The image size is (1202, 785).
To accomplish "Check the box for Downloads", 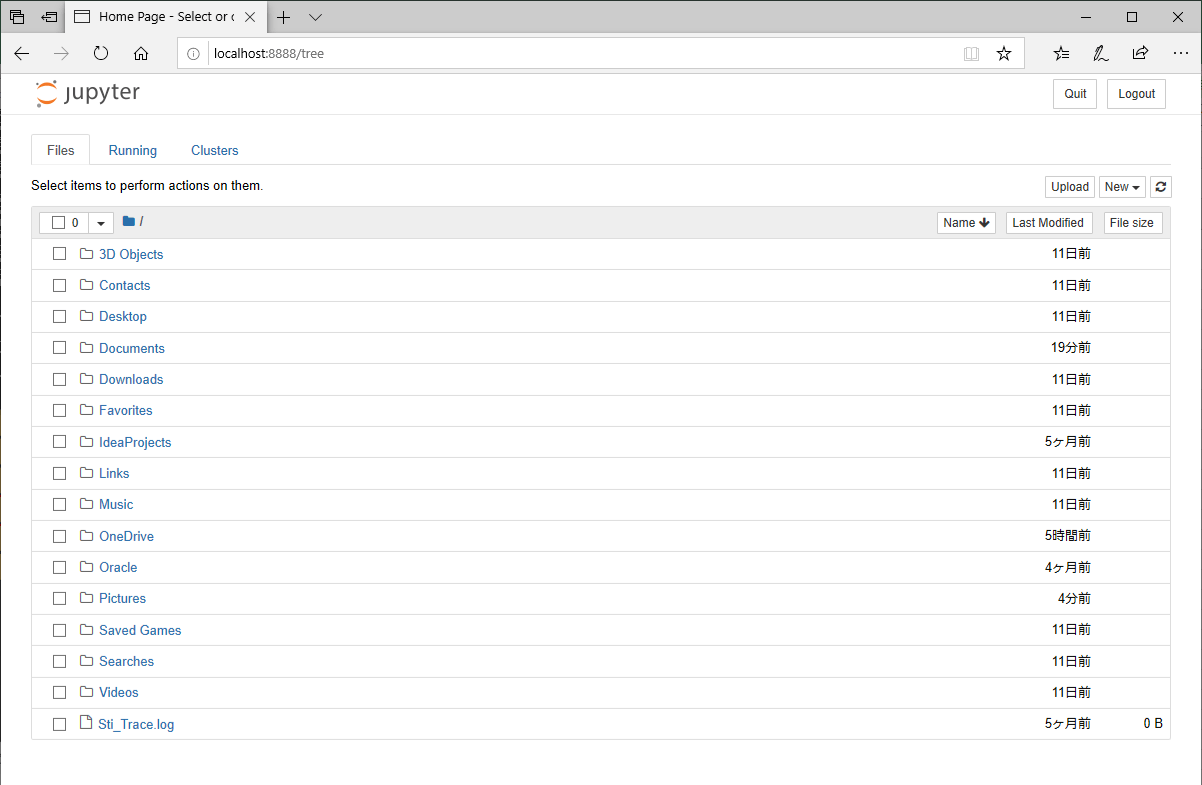I will point(59,379).
